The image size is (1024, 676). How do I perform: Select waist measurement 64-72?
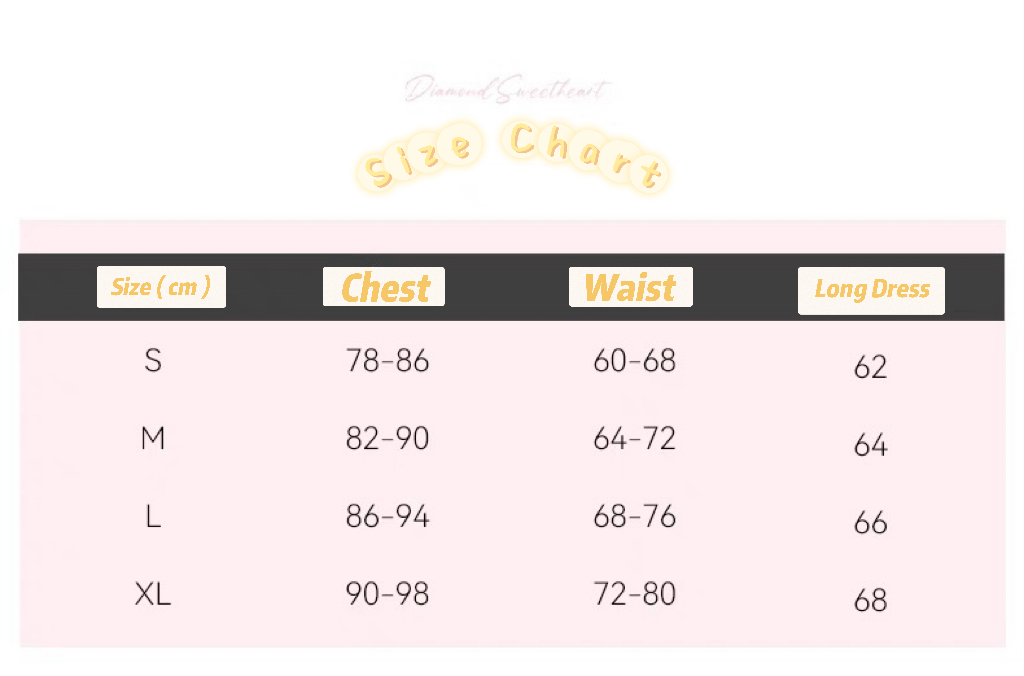tap(634, 438)
